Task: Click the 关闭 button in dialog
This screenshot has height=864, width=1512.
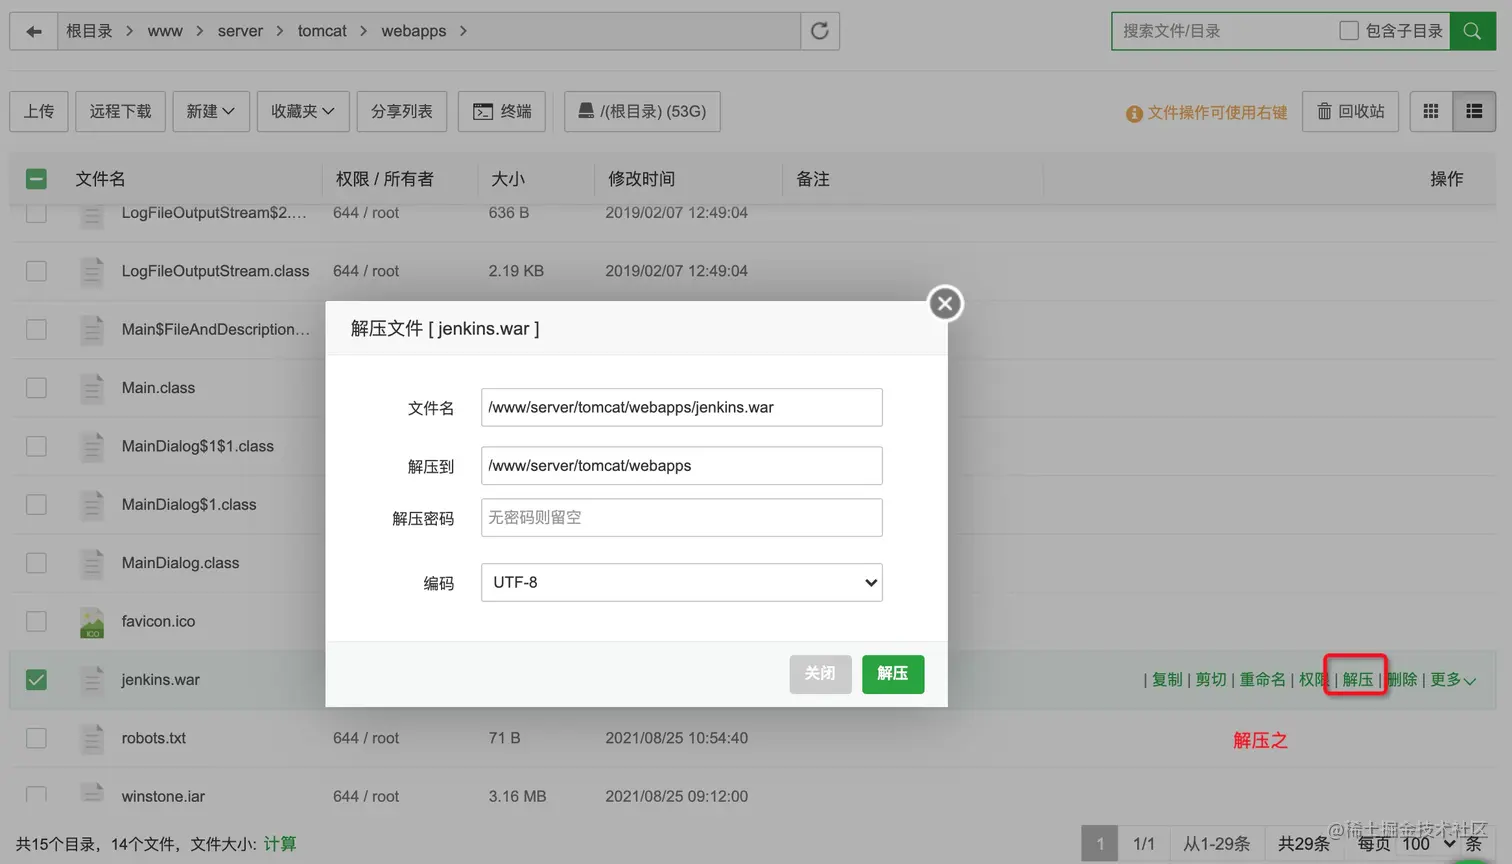Action: [x=820, y=674]
